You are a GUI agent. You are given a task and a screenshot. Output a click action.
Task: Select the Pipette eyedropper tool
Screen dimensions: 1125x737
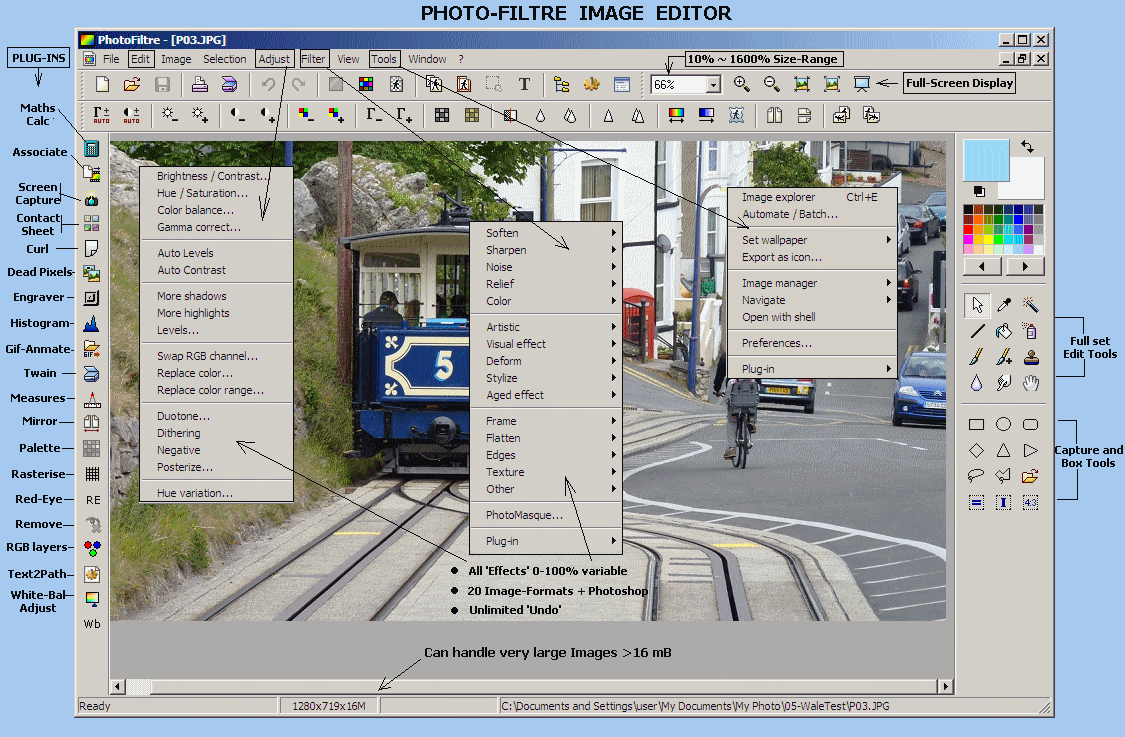pyautogui.click(x=1004, y=305)
